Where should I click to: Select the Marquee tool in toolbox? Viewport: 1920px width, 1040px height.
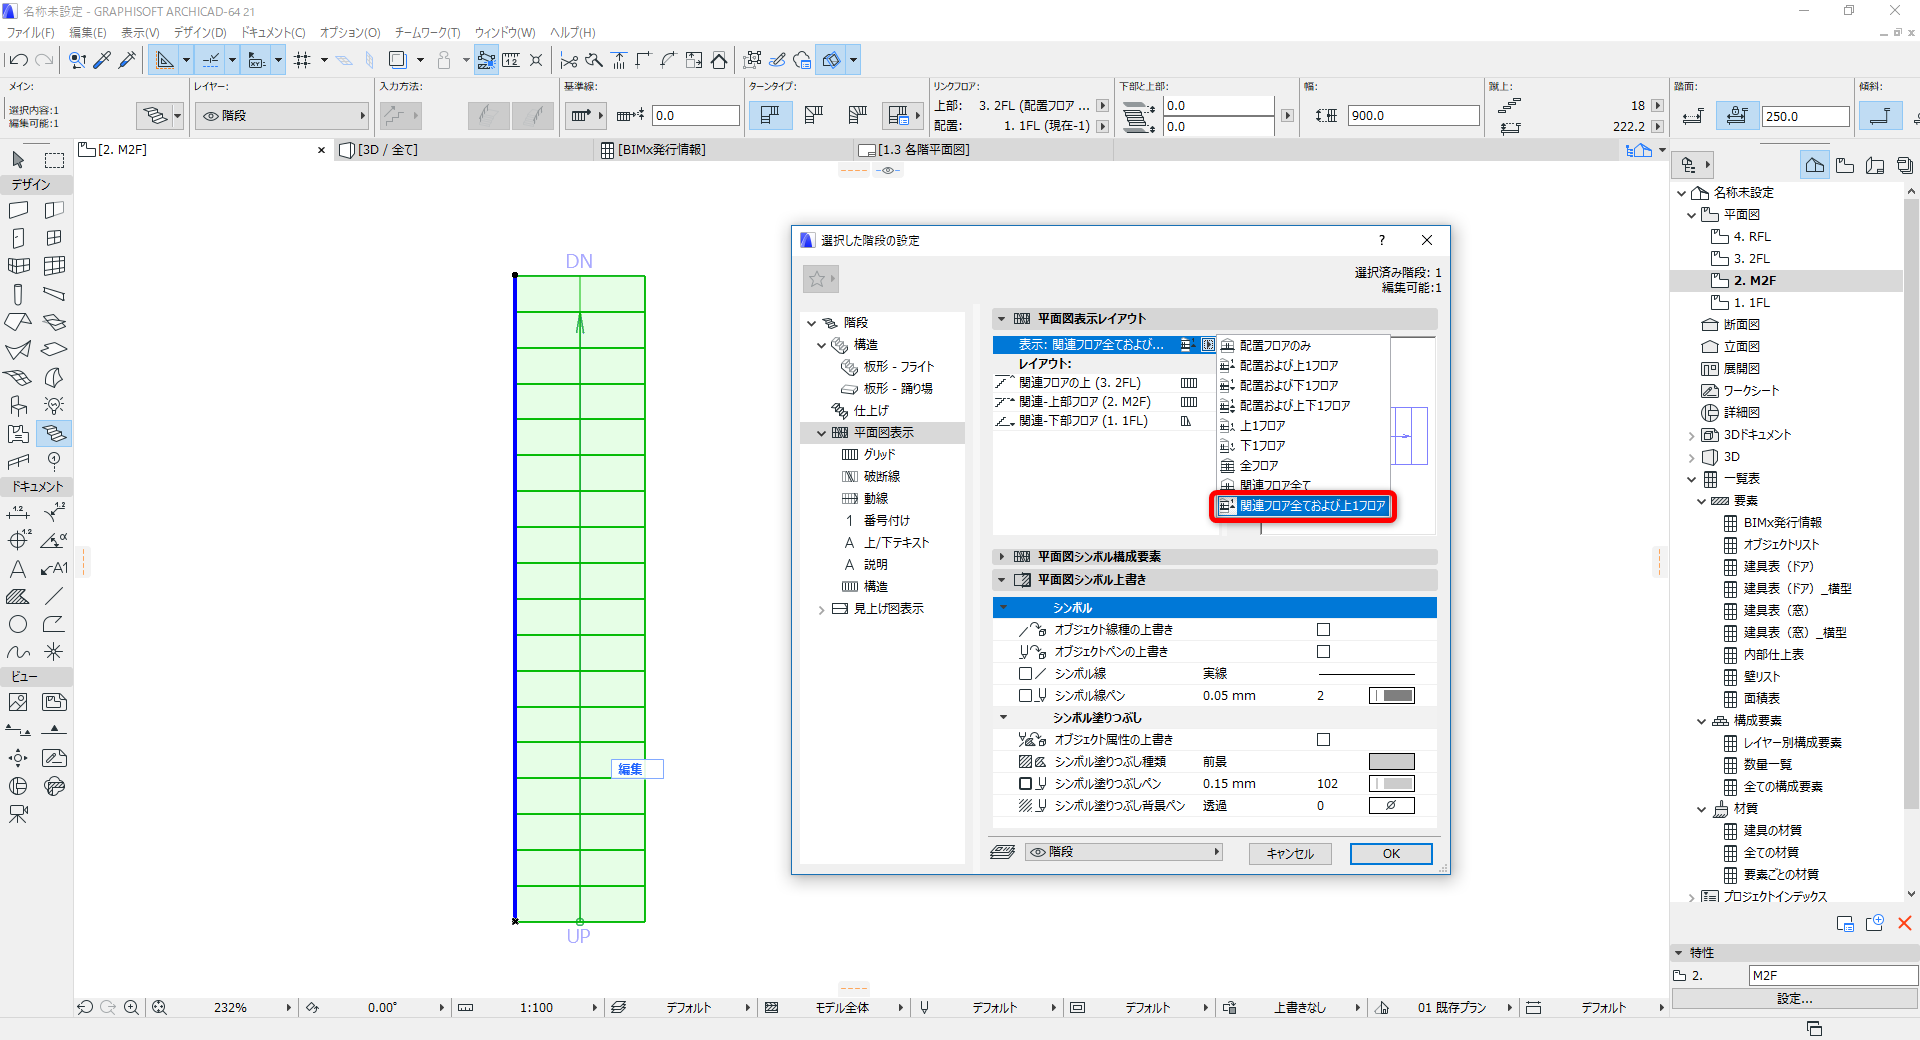pyautogui.click(x=54, y=160)
